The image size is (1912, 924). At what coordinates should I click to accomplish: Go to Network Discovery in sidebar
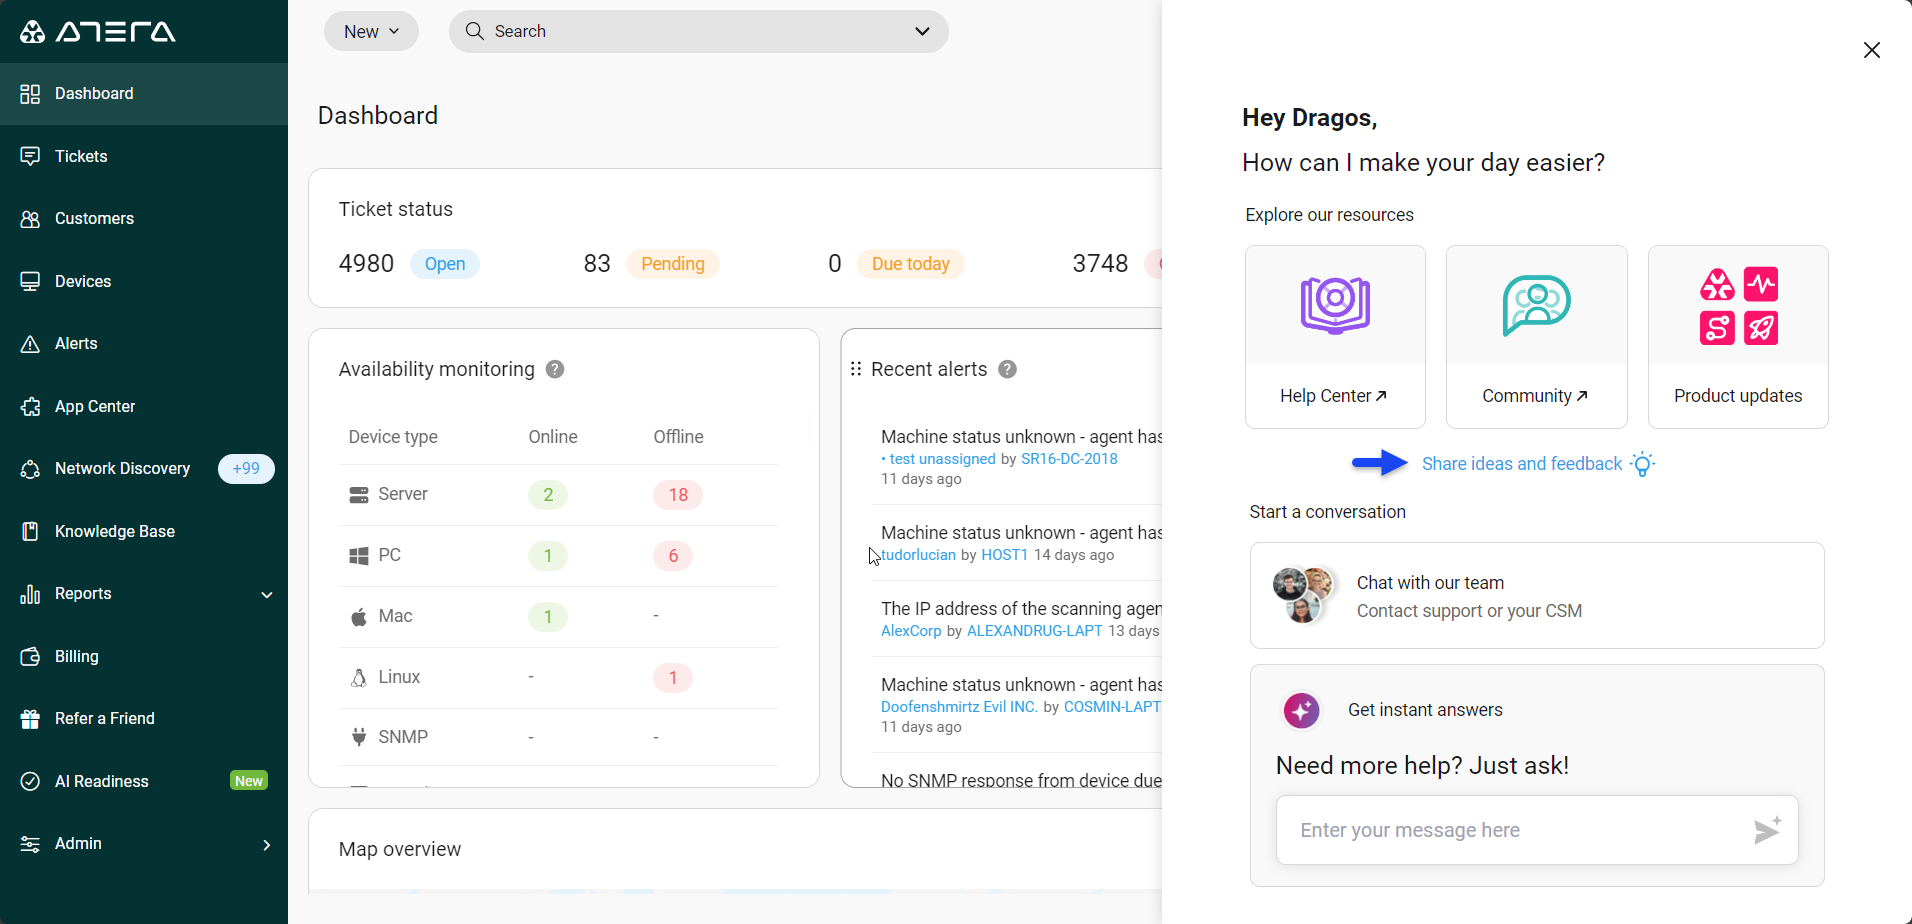point(122,469)
